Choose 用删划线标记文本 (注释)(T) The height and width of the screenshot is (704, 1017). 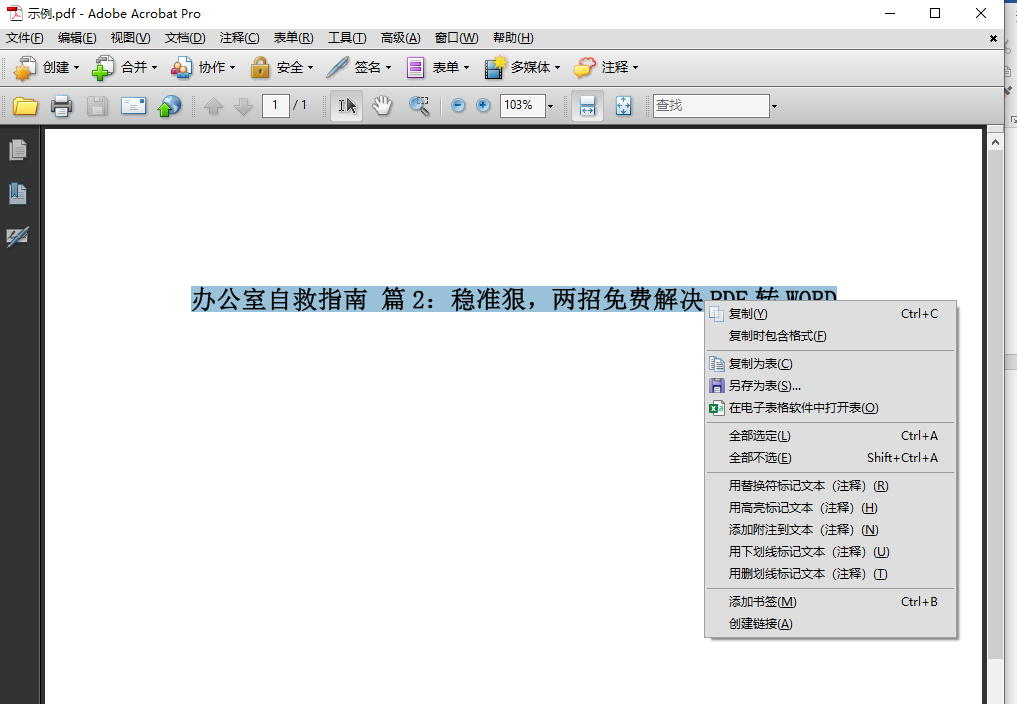(x=830, y=574)
